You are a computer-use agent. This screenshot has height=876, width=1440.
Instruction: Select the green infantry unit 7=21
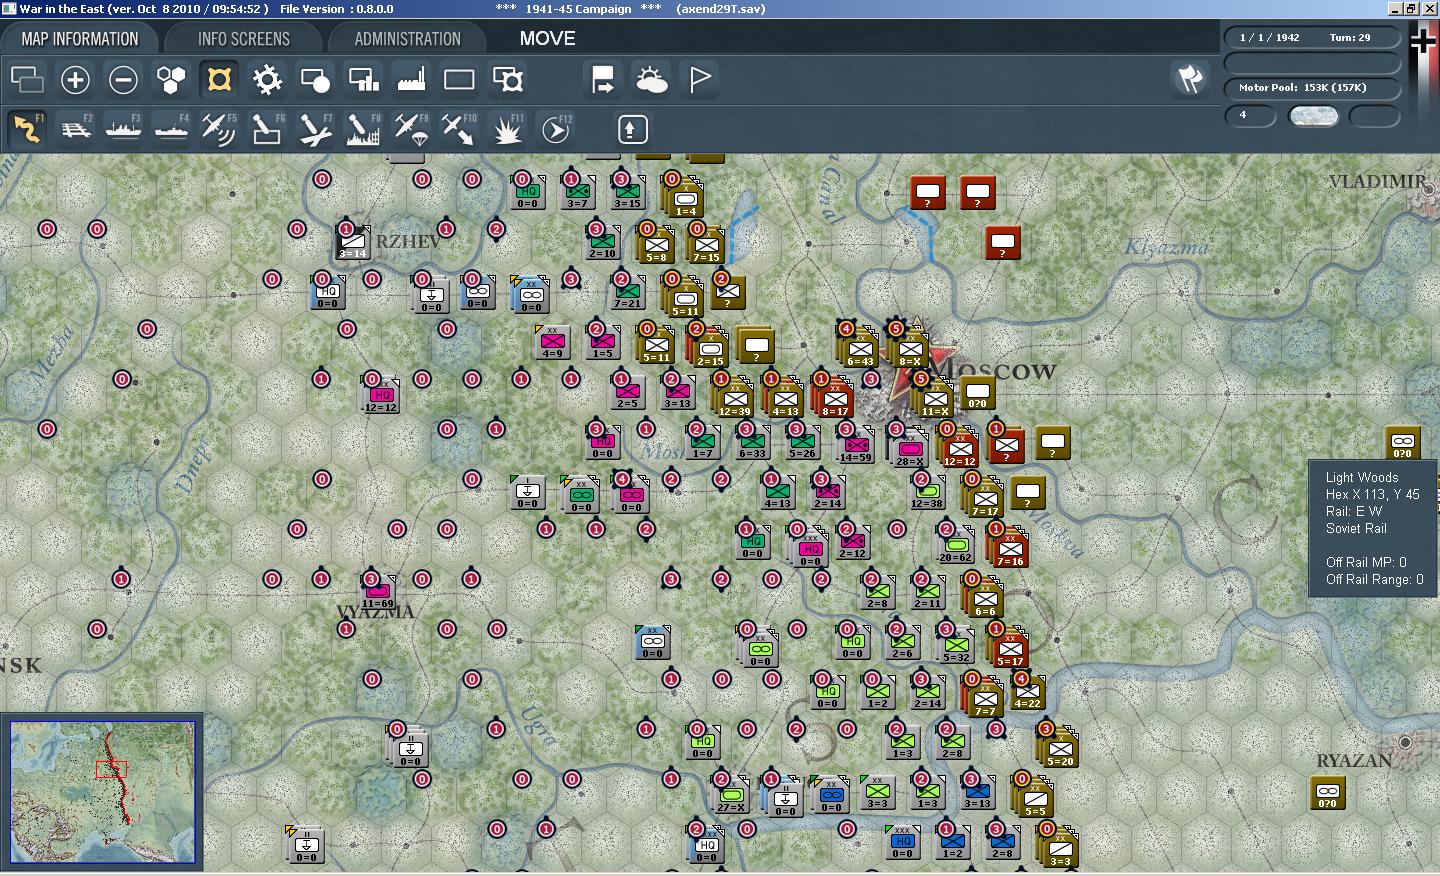tap(627, 292)
